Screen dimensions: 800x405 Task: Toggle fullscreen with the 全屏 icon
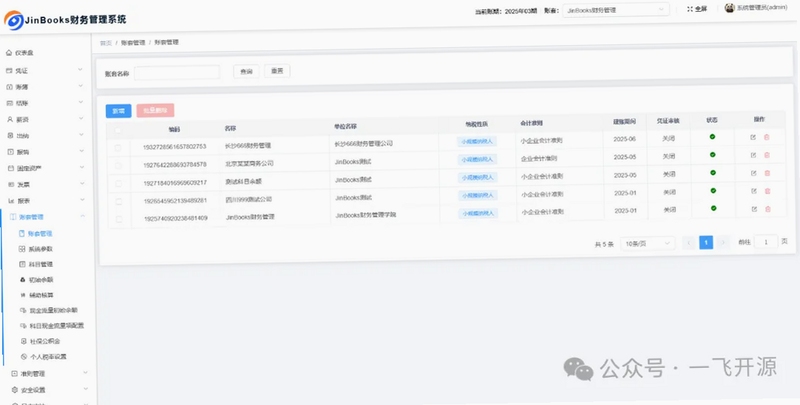click(697, 9)
